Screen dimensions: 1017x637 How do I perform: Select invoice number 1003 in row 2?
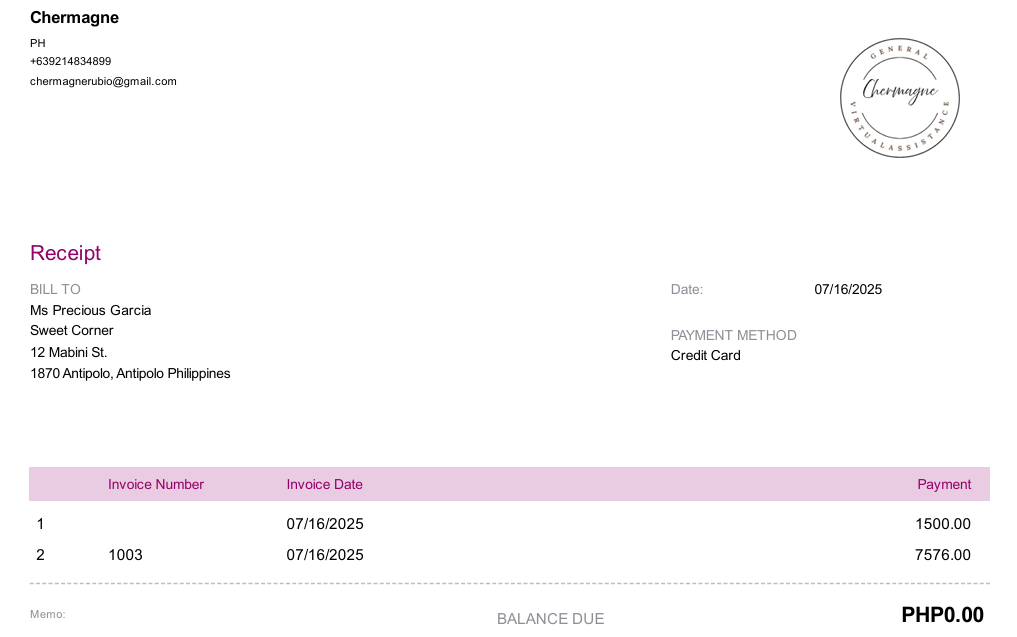click(x=125, y=555)
